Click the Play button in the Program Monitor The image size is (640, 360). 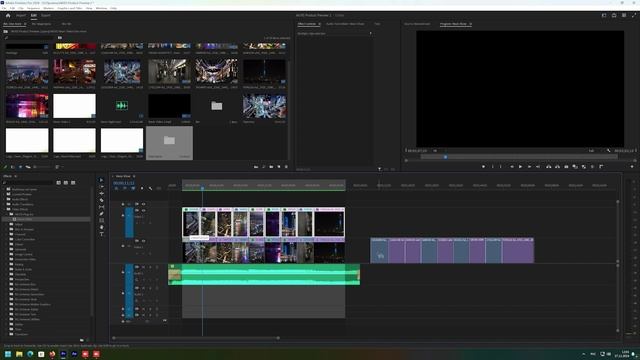click(x=520, y=167)
